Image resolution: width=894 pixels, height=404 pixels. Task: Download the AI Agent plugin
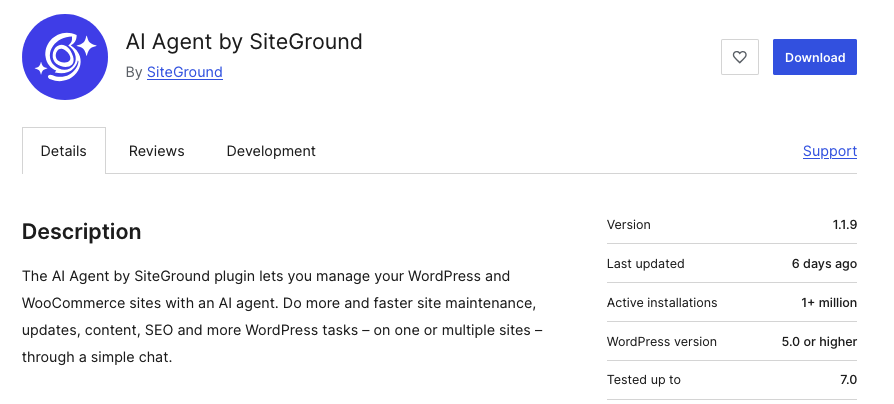tap(815, 57)
